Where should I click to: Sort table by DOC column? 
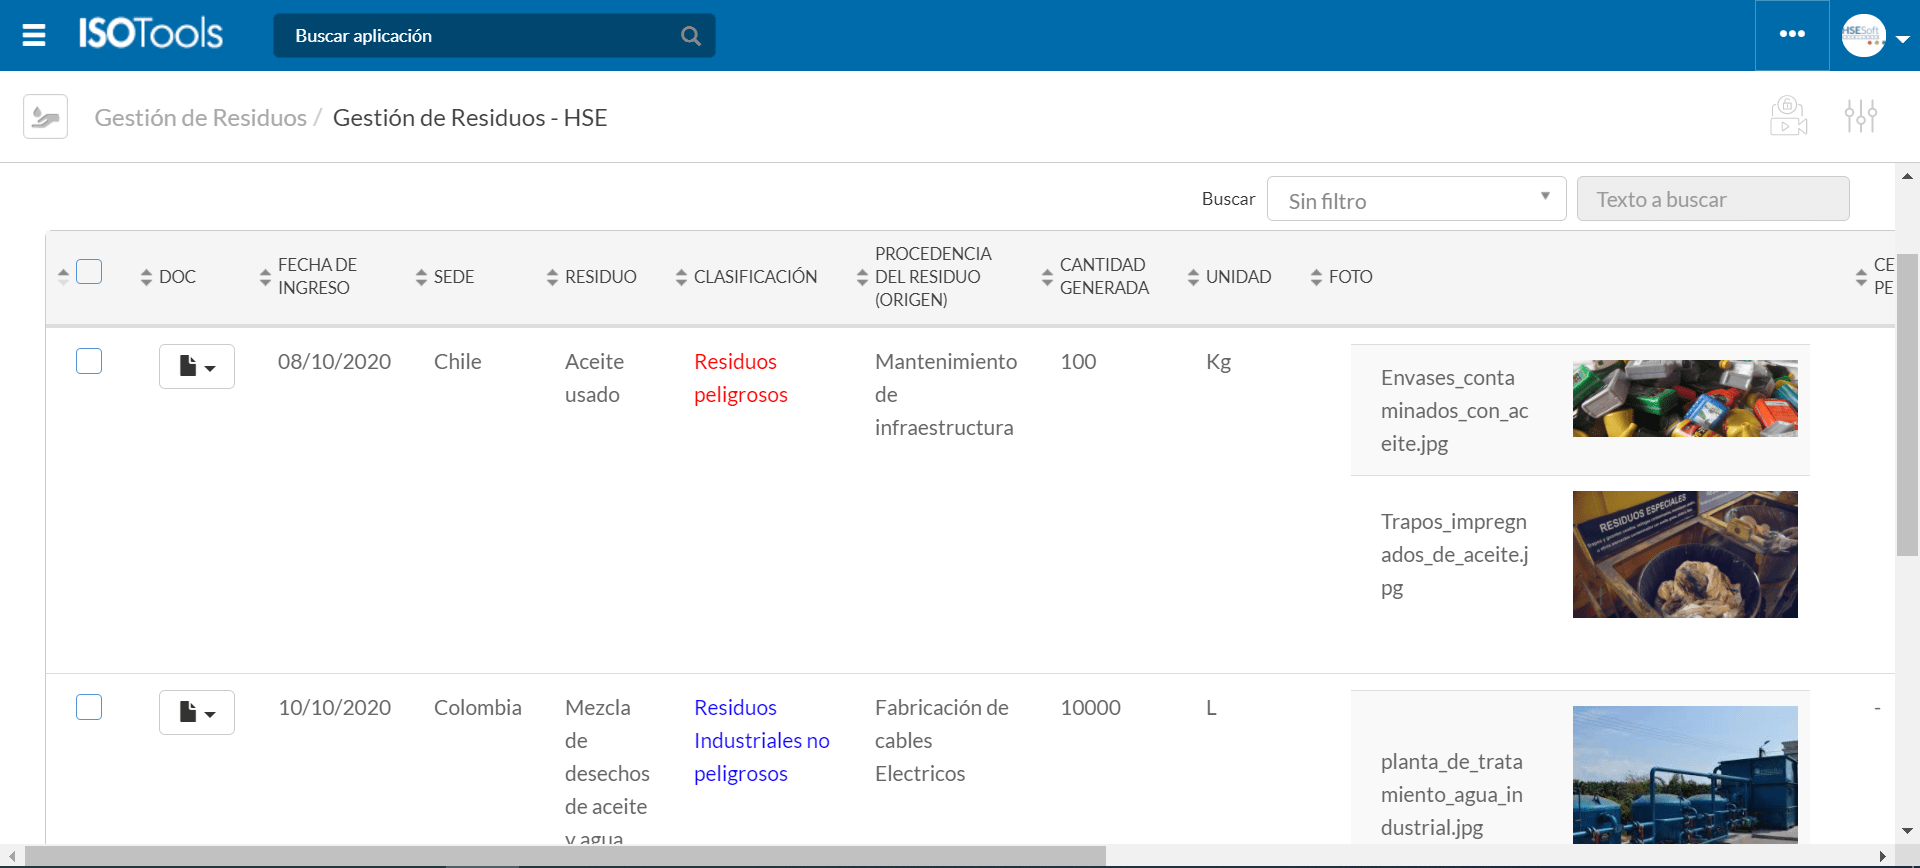[x=146, y=277]
